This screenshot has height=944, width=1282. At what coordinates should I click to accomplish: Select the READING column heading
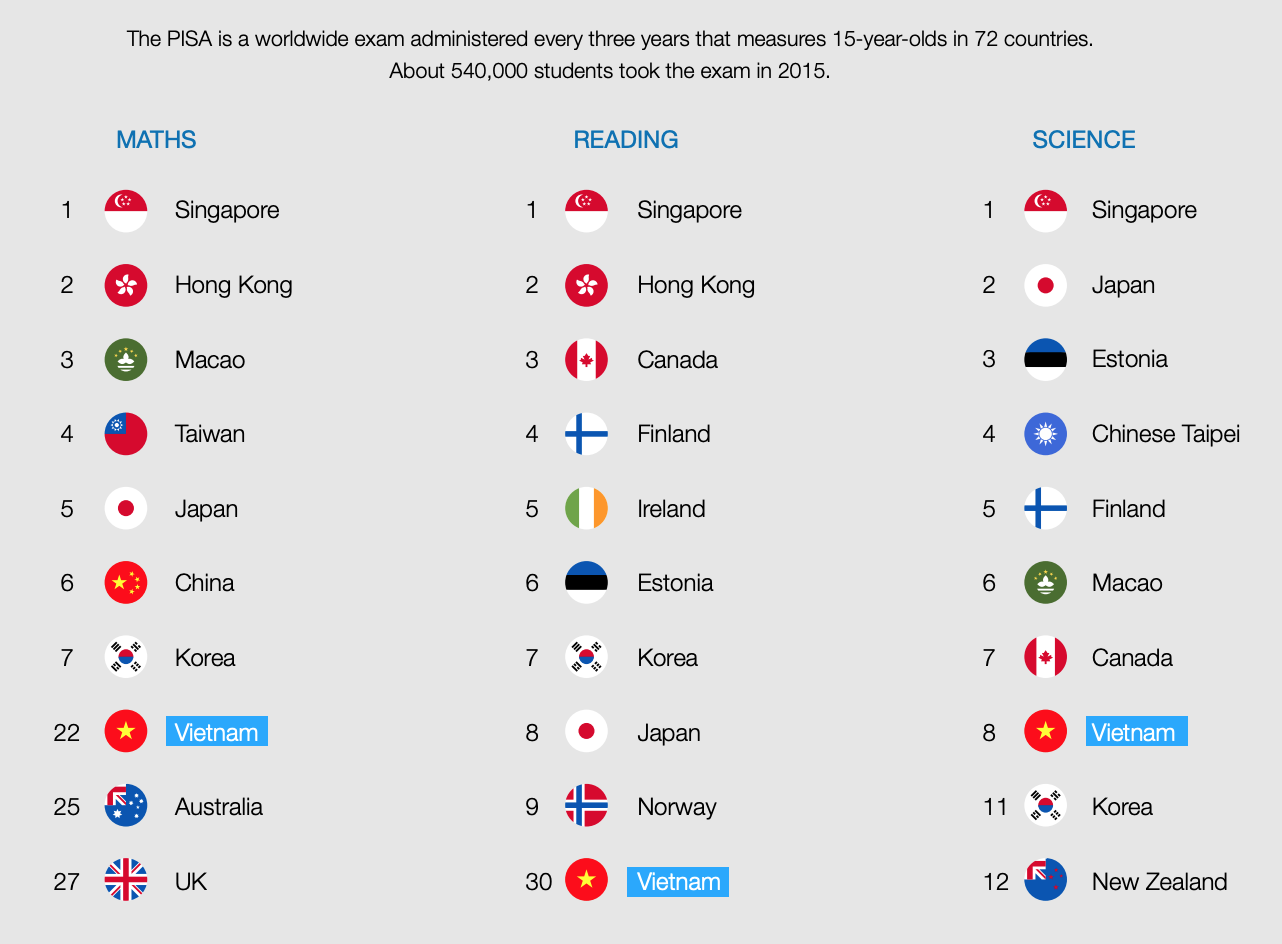(626, 140)
